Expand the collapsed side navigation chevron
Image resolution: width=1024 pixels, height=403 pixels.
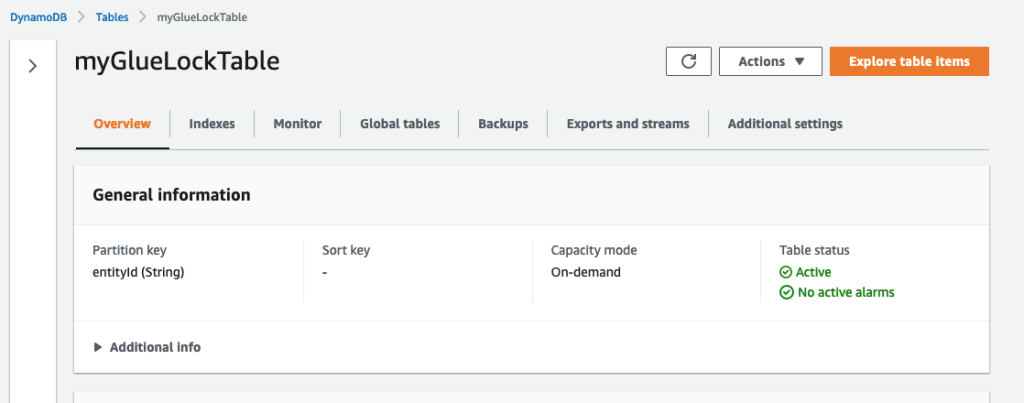pos(33,66)
